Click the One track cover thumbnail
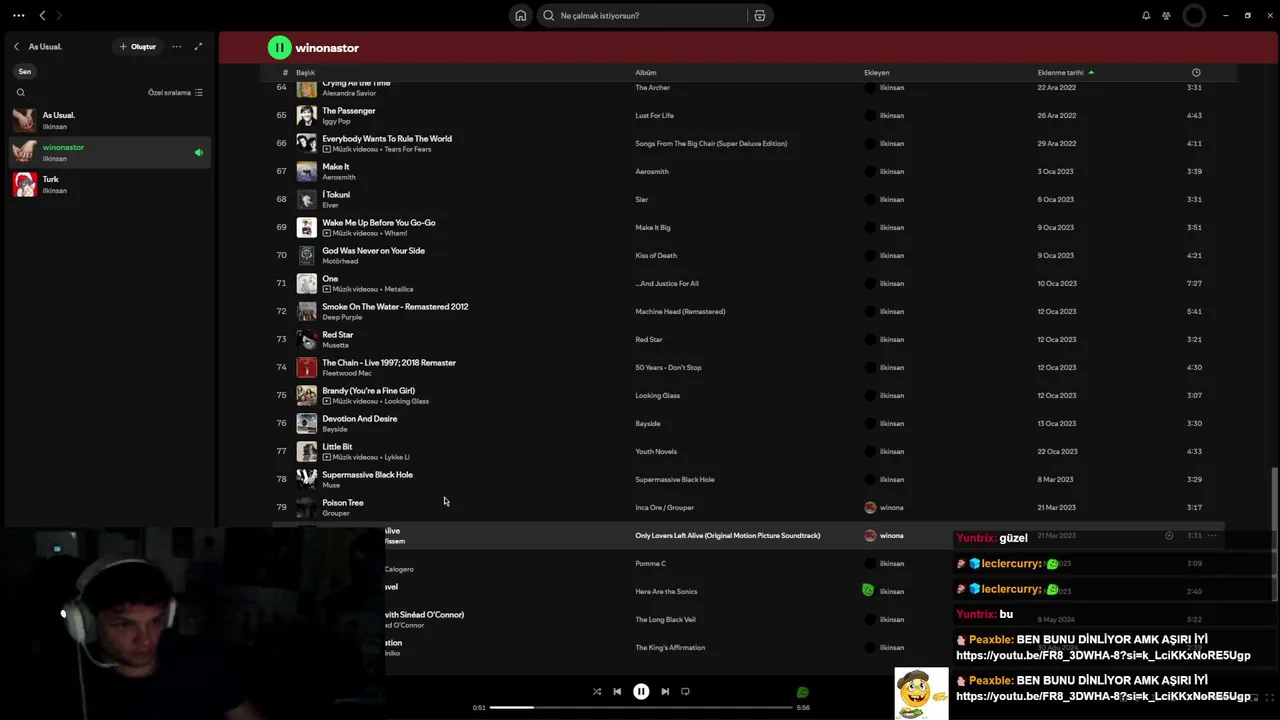This screenshot has width=1280, height=720. (x=306, y=283)
